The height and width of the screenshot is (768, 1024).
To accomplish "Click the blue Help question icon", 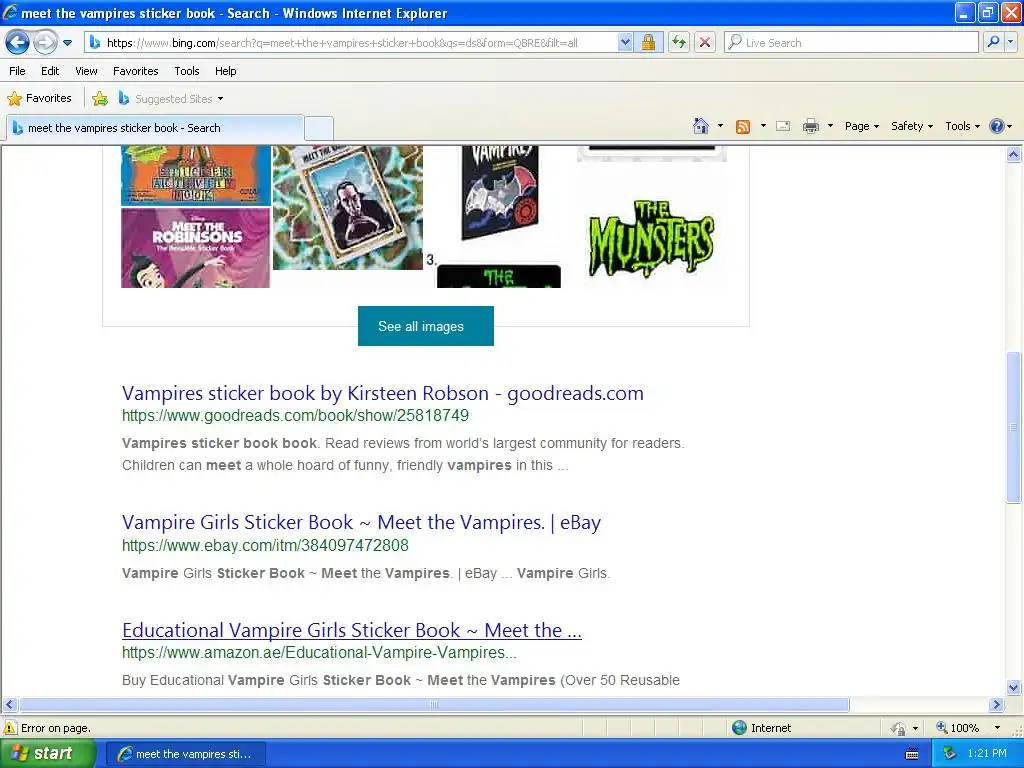I will 997,126.
